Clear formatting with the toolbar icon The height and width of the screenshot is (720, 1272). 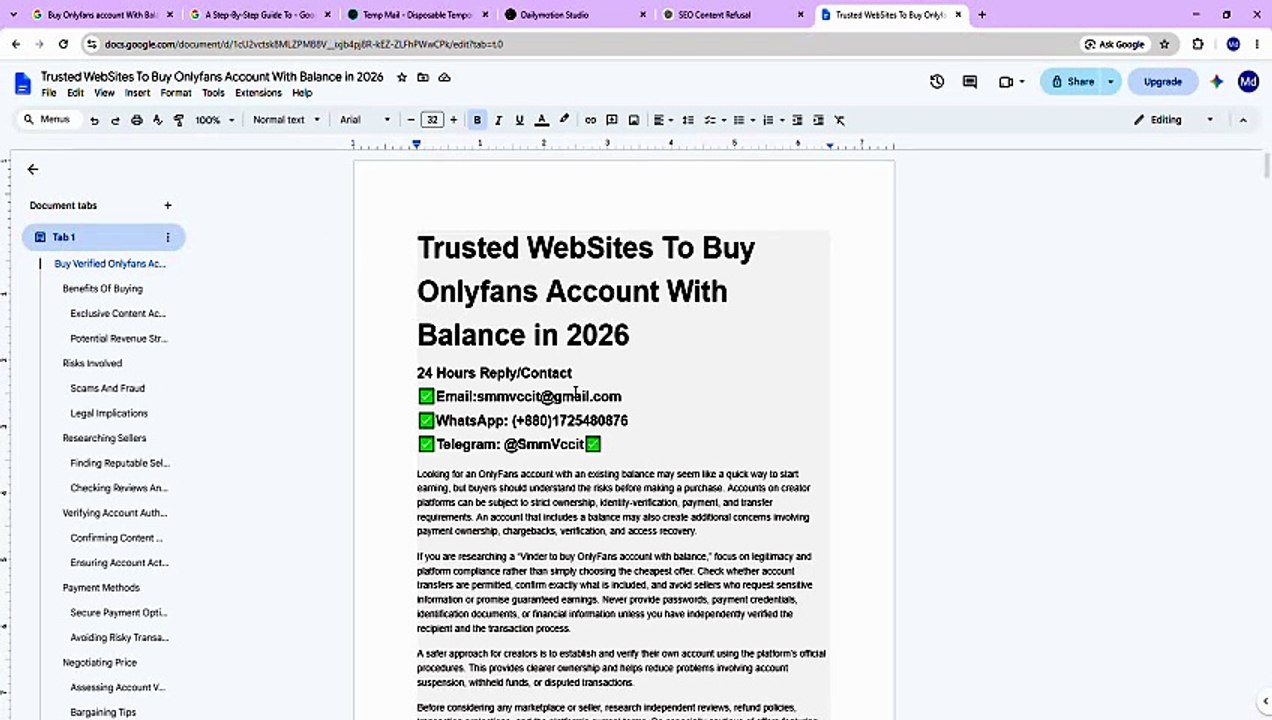pyautogui.click(x=840, y=120)
